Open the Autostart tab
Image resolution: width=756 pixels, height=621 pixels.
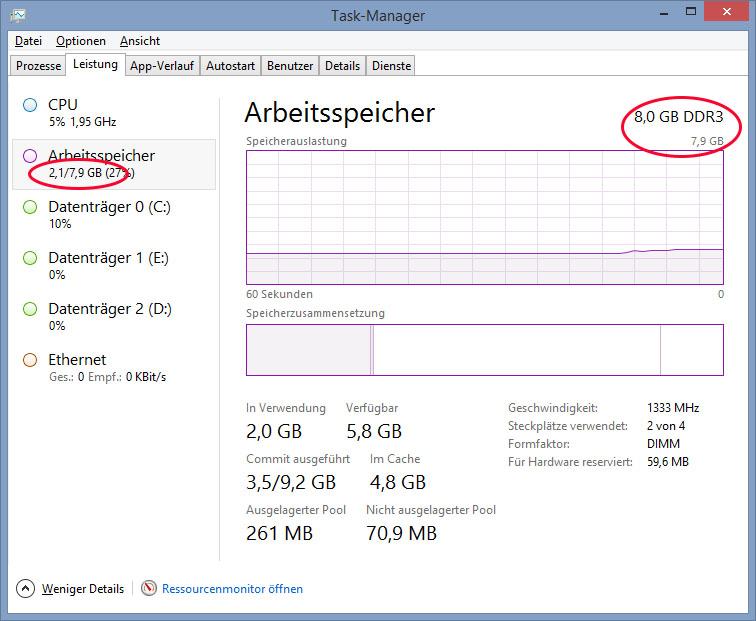[230, 66]
